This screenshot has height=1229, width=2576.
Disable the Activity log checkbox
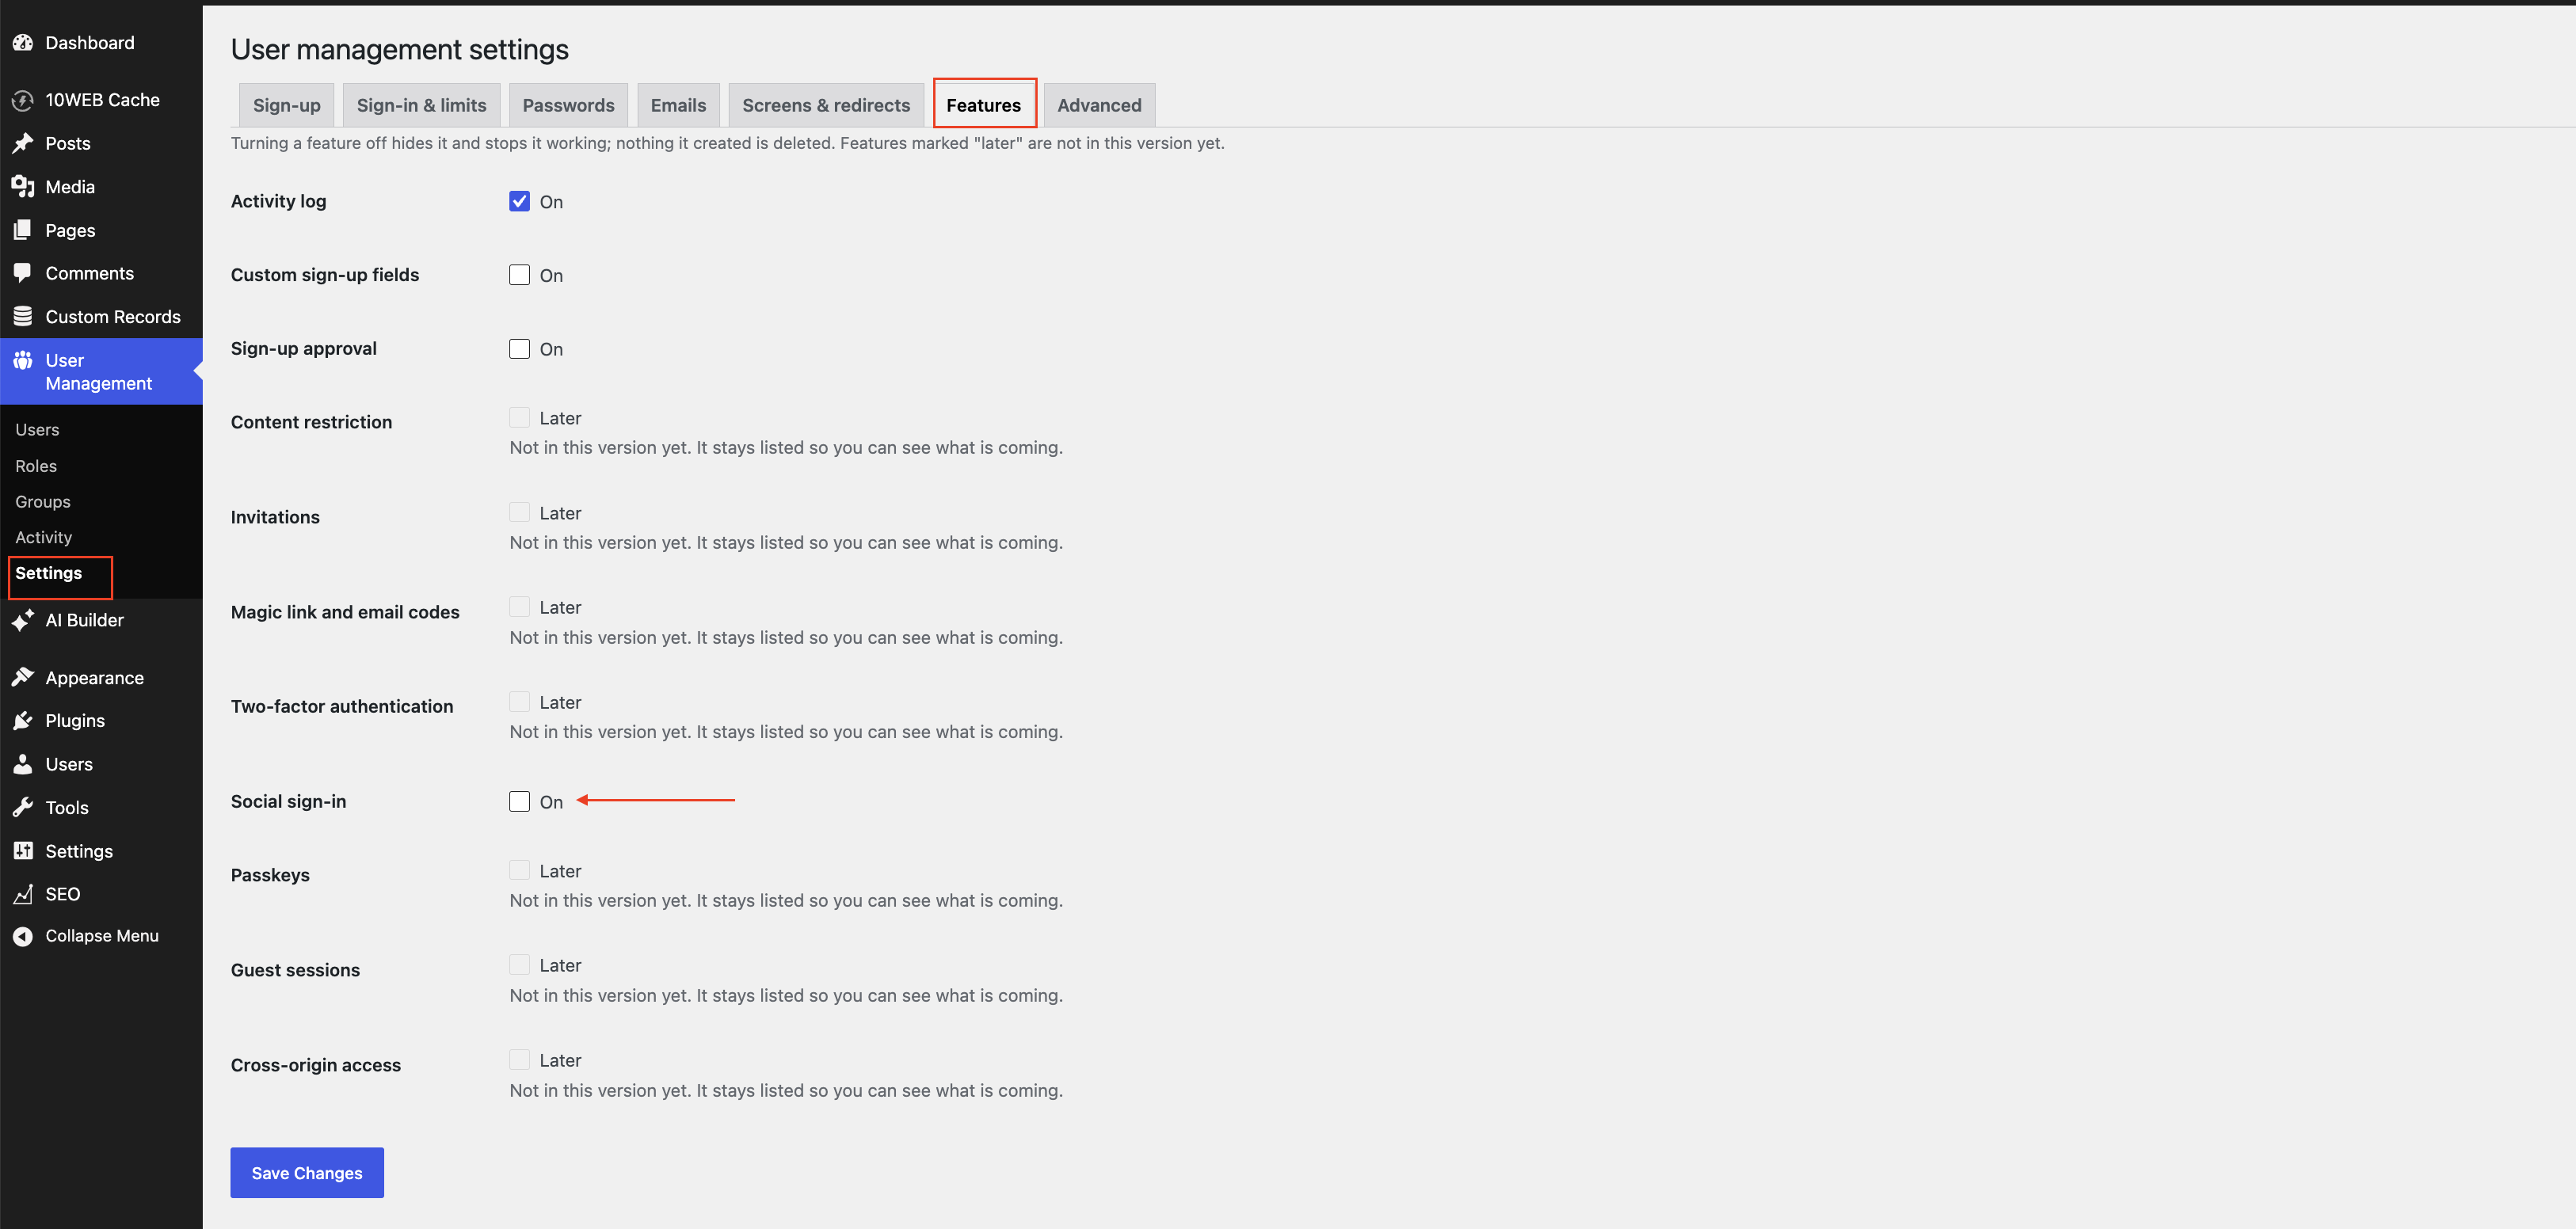[x=519, y=201]
